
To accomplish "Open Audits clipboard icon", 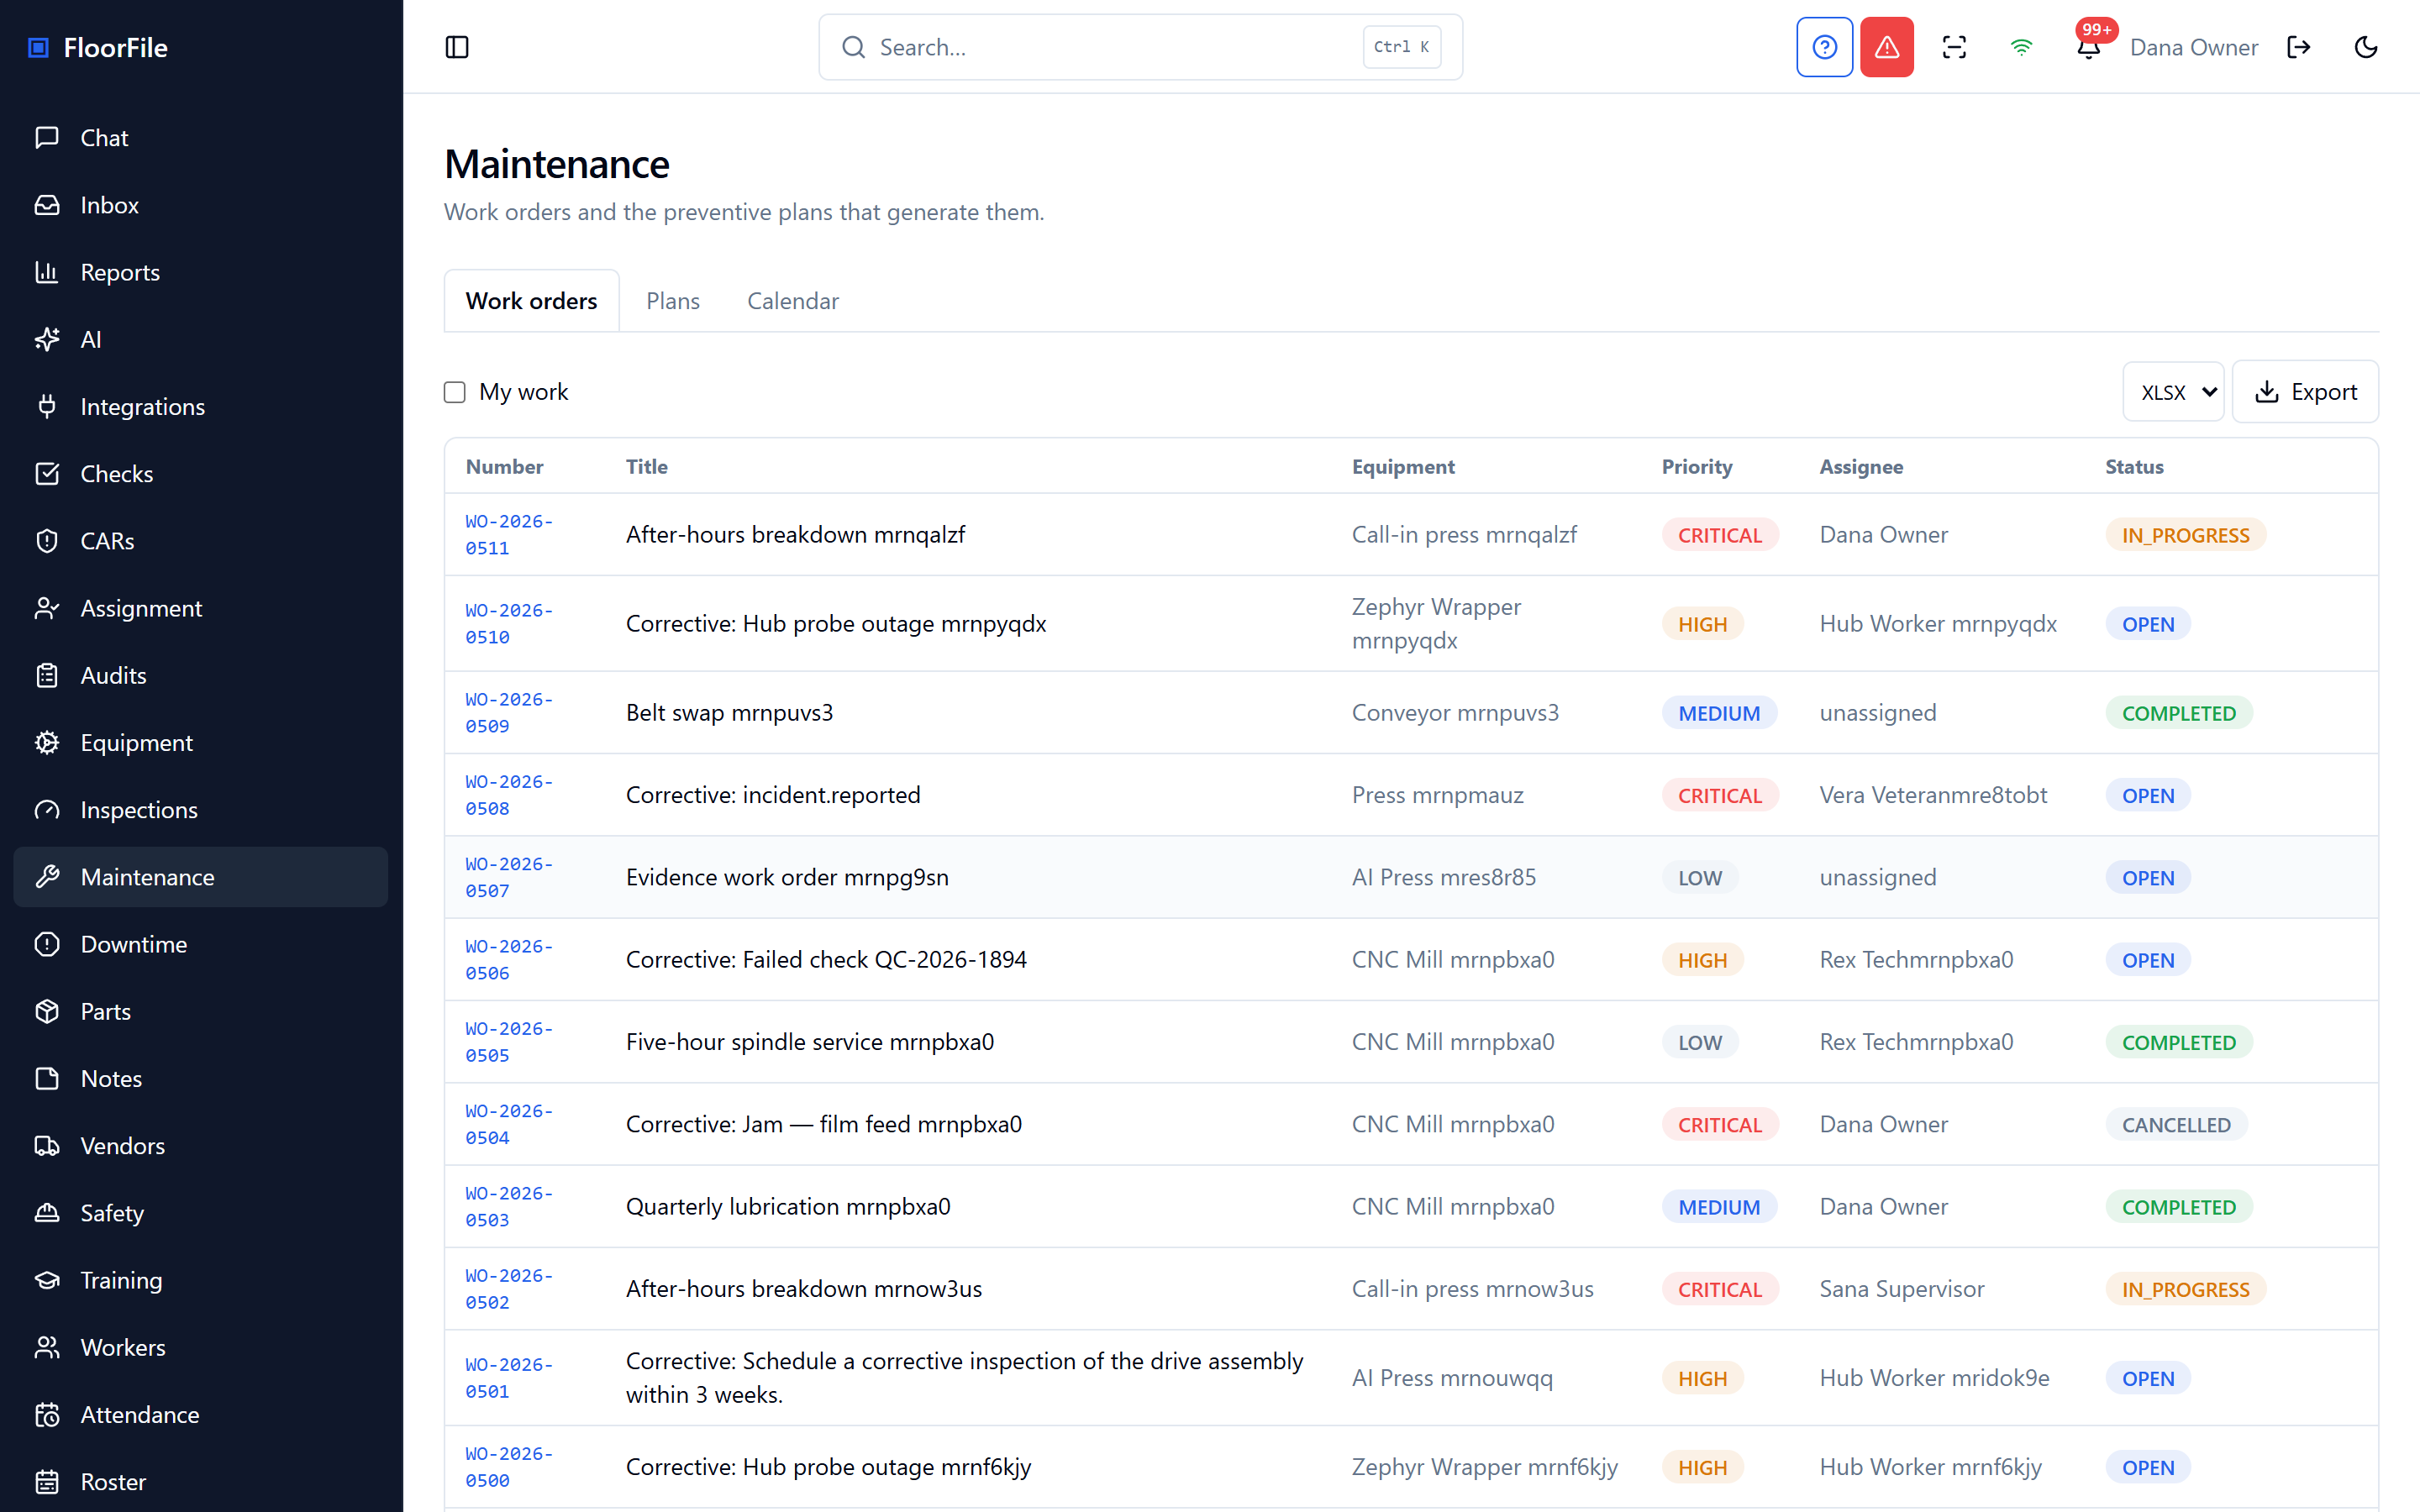I will 47,675.
